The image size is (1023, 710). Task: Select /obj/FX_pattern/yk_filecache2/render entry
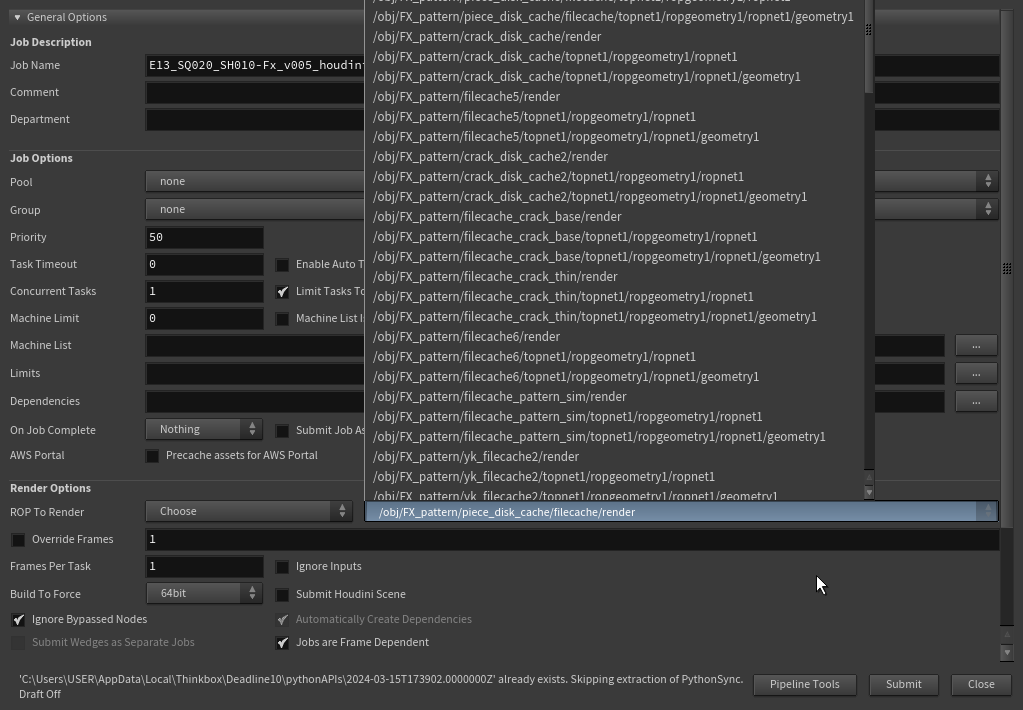(x=614, y=457)
